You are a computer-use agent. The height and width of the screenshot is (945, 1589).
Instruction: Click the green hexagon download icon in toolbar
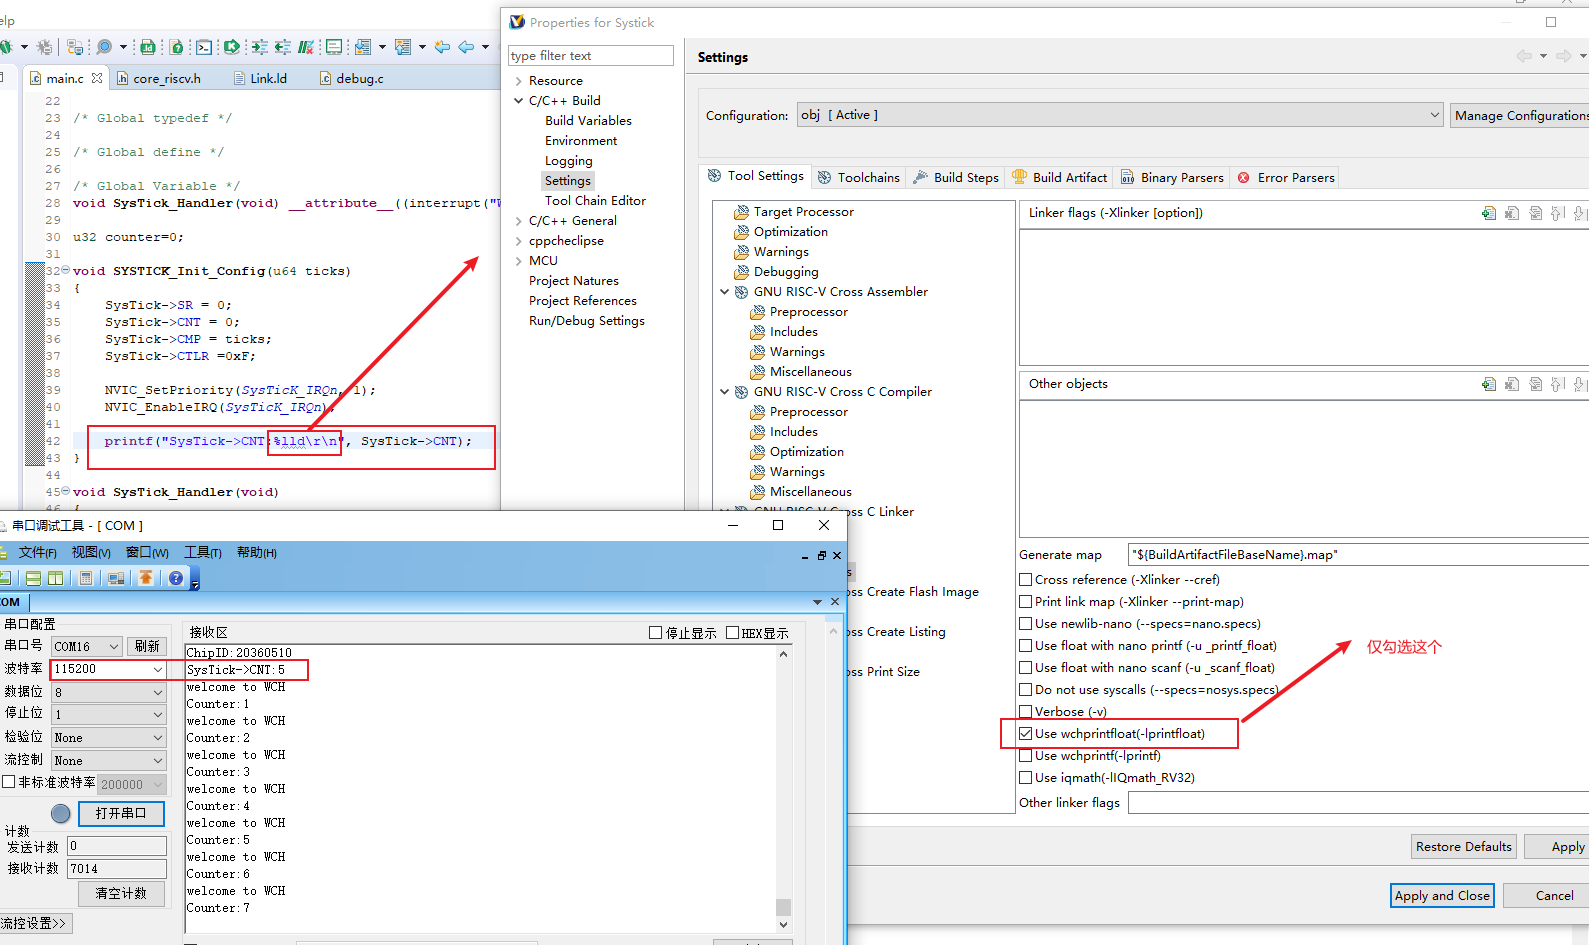(232, 47)
